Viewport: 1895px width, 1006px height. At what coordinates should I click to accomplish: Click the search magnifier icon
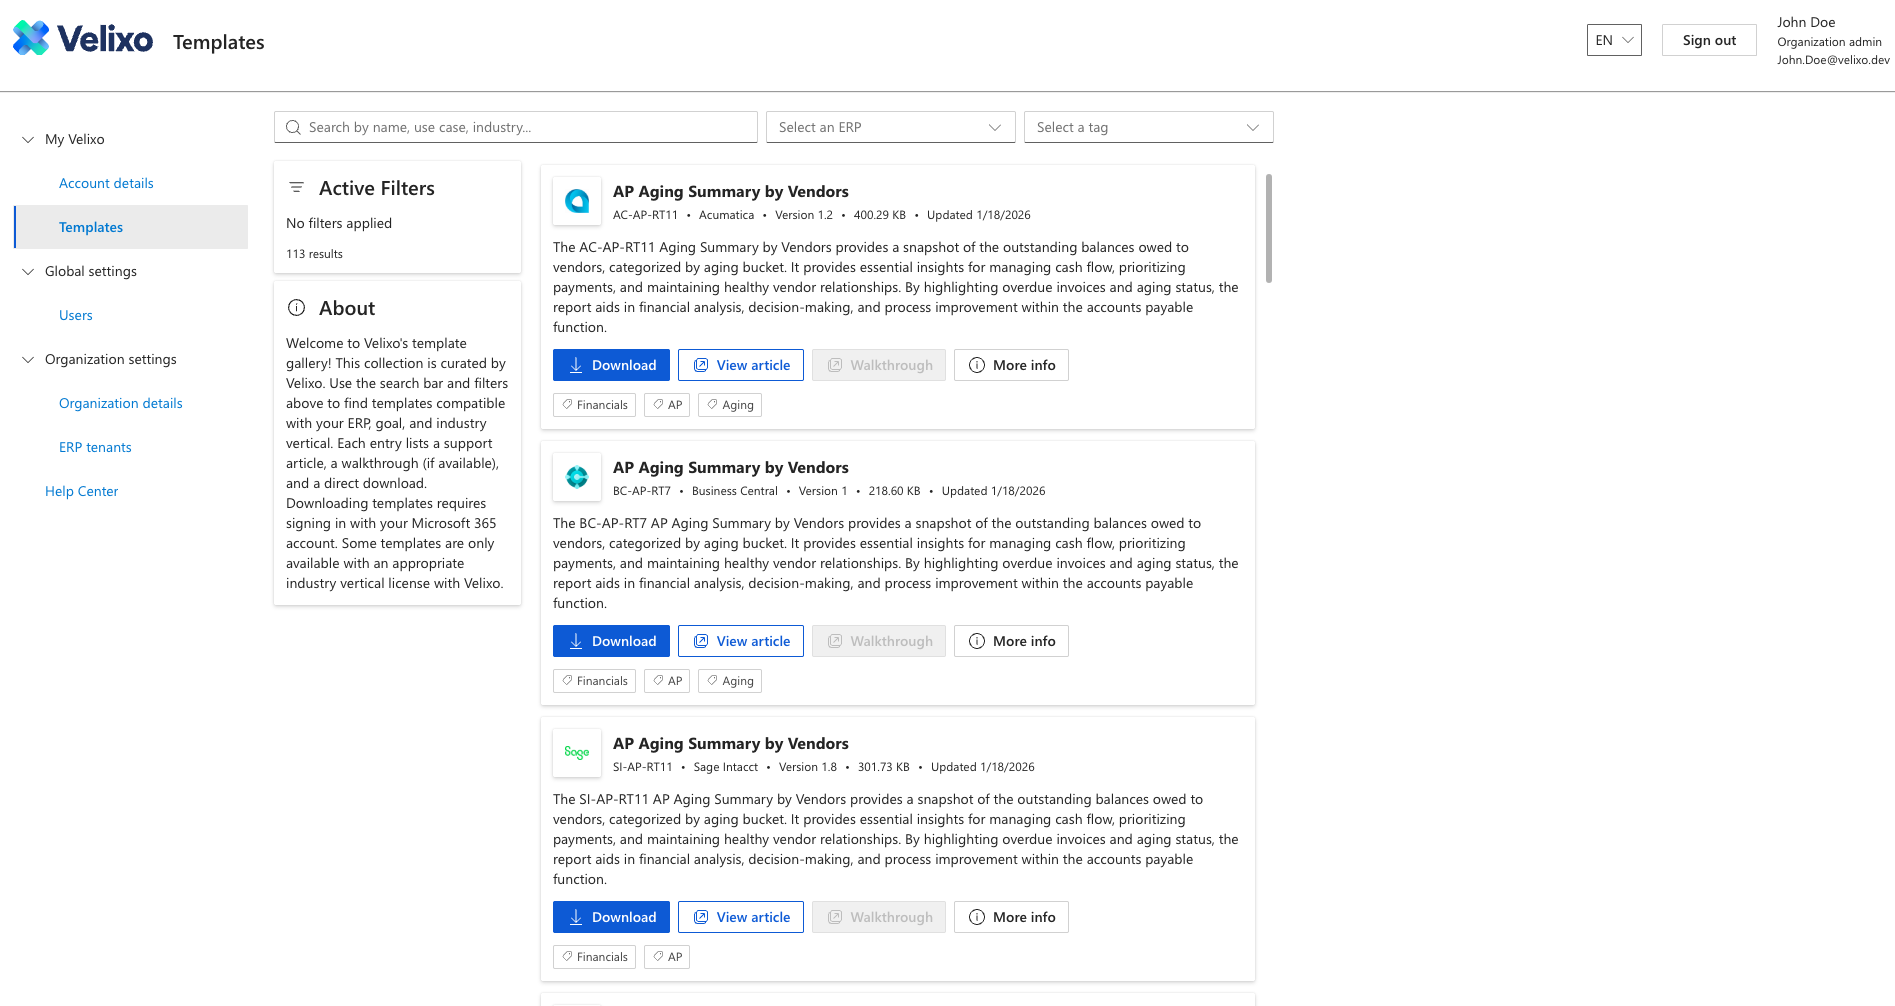coord(293,128)
